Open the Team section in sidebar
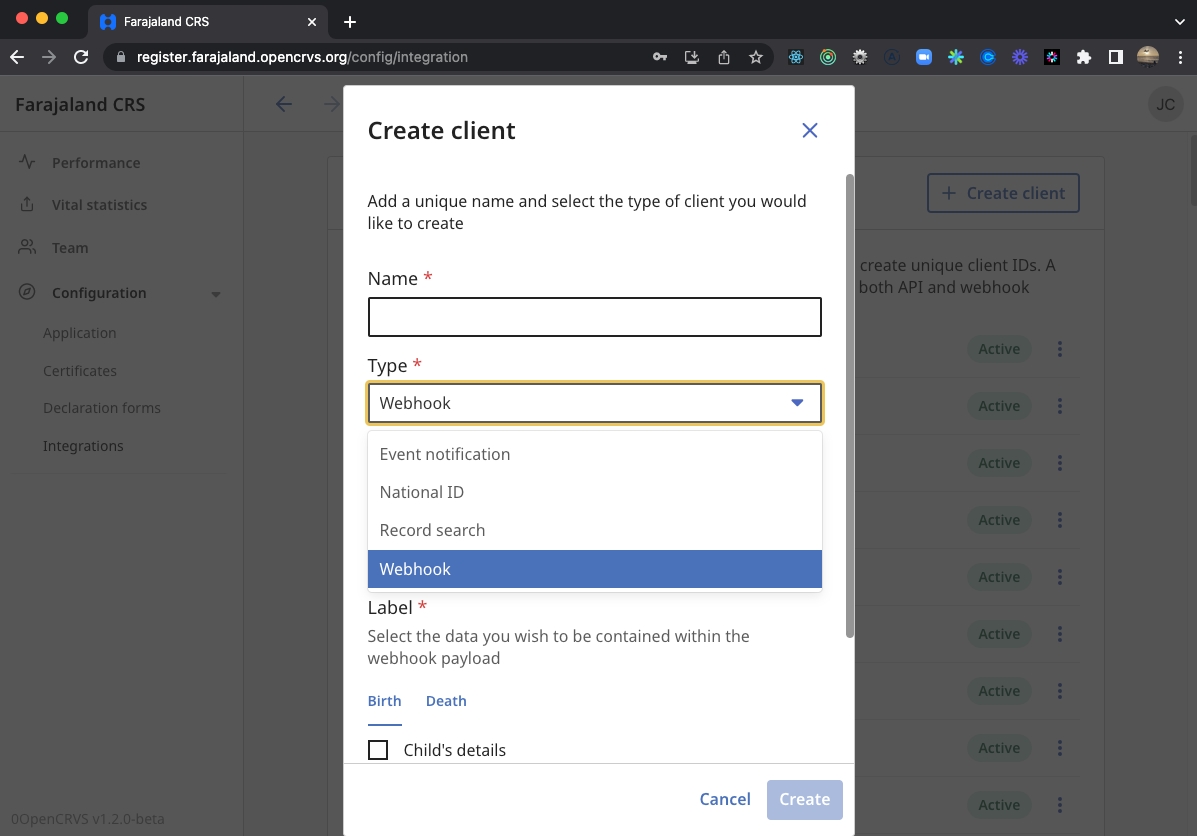This screenshot has height=836, width=1197. (x=70, y=248)
